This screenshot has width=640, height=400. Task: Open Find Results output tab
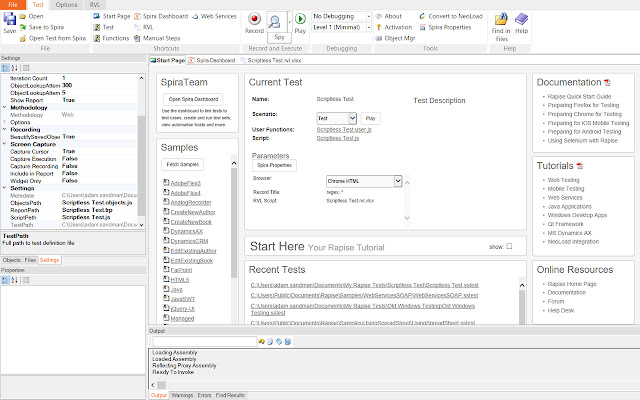230,395
